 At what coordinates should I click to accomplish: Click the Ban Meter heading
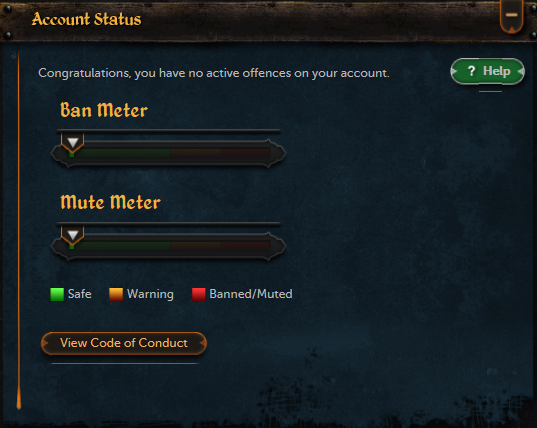coord(104,110)
